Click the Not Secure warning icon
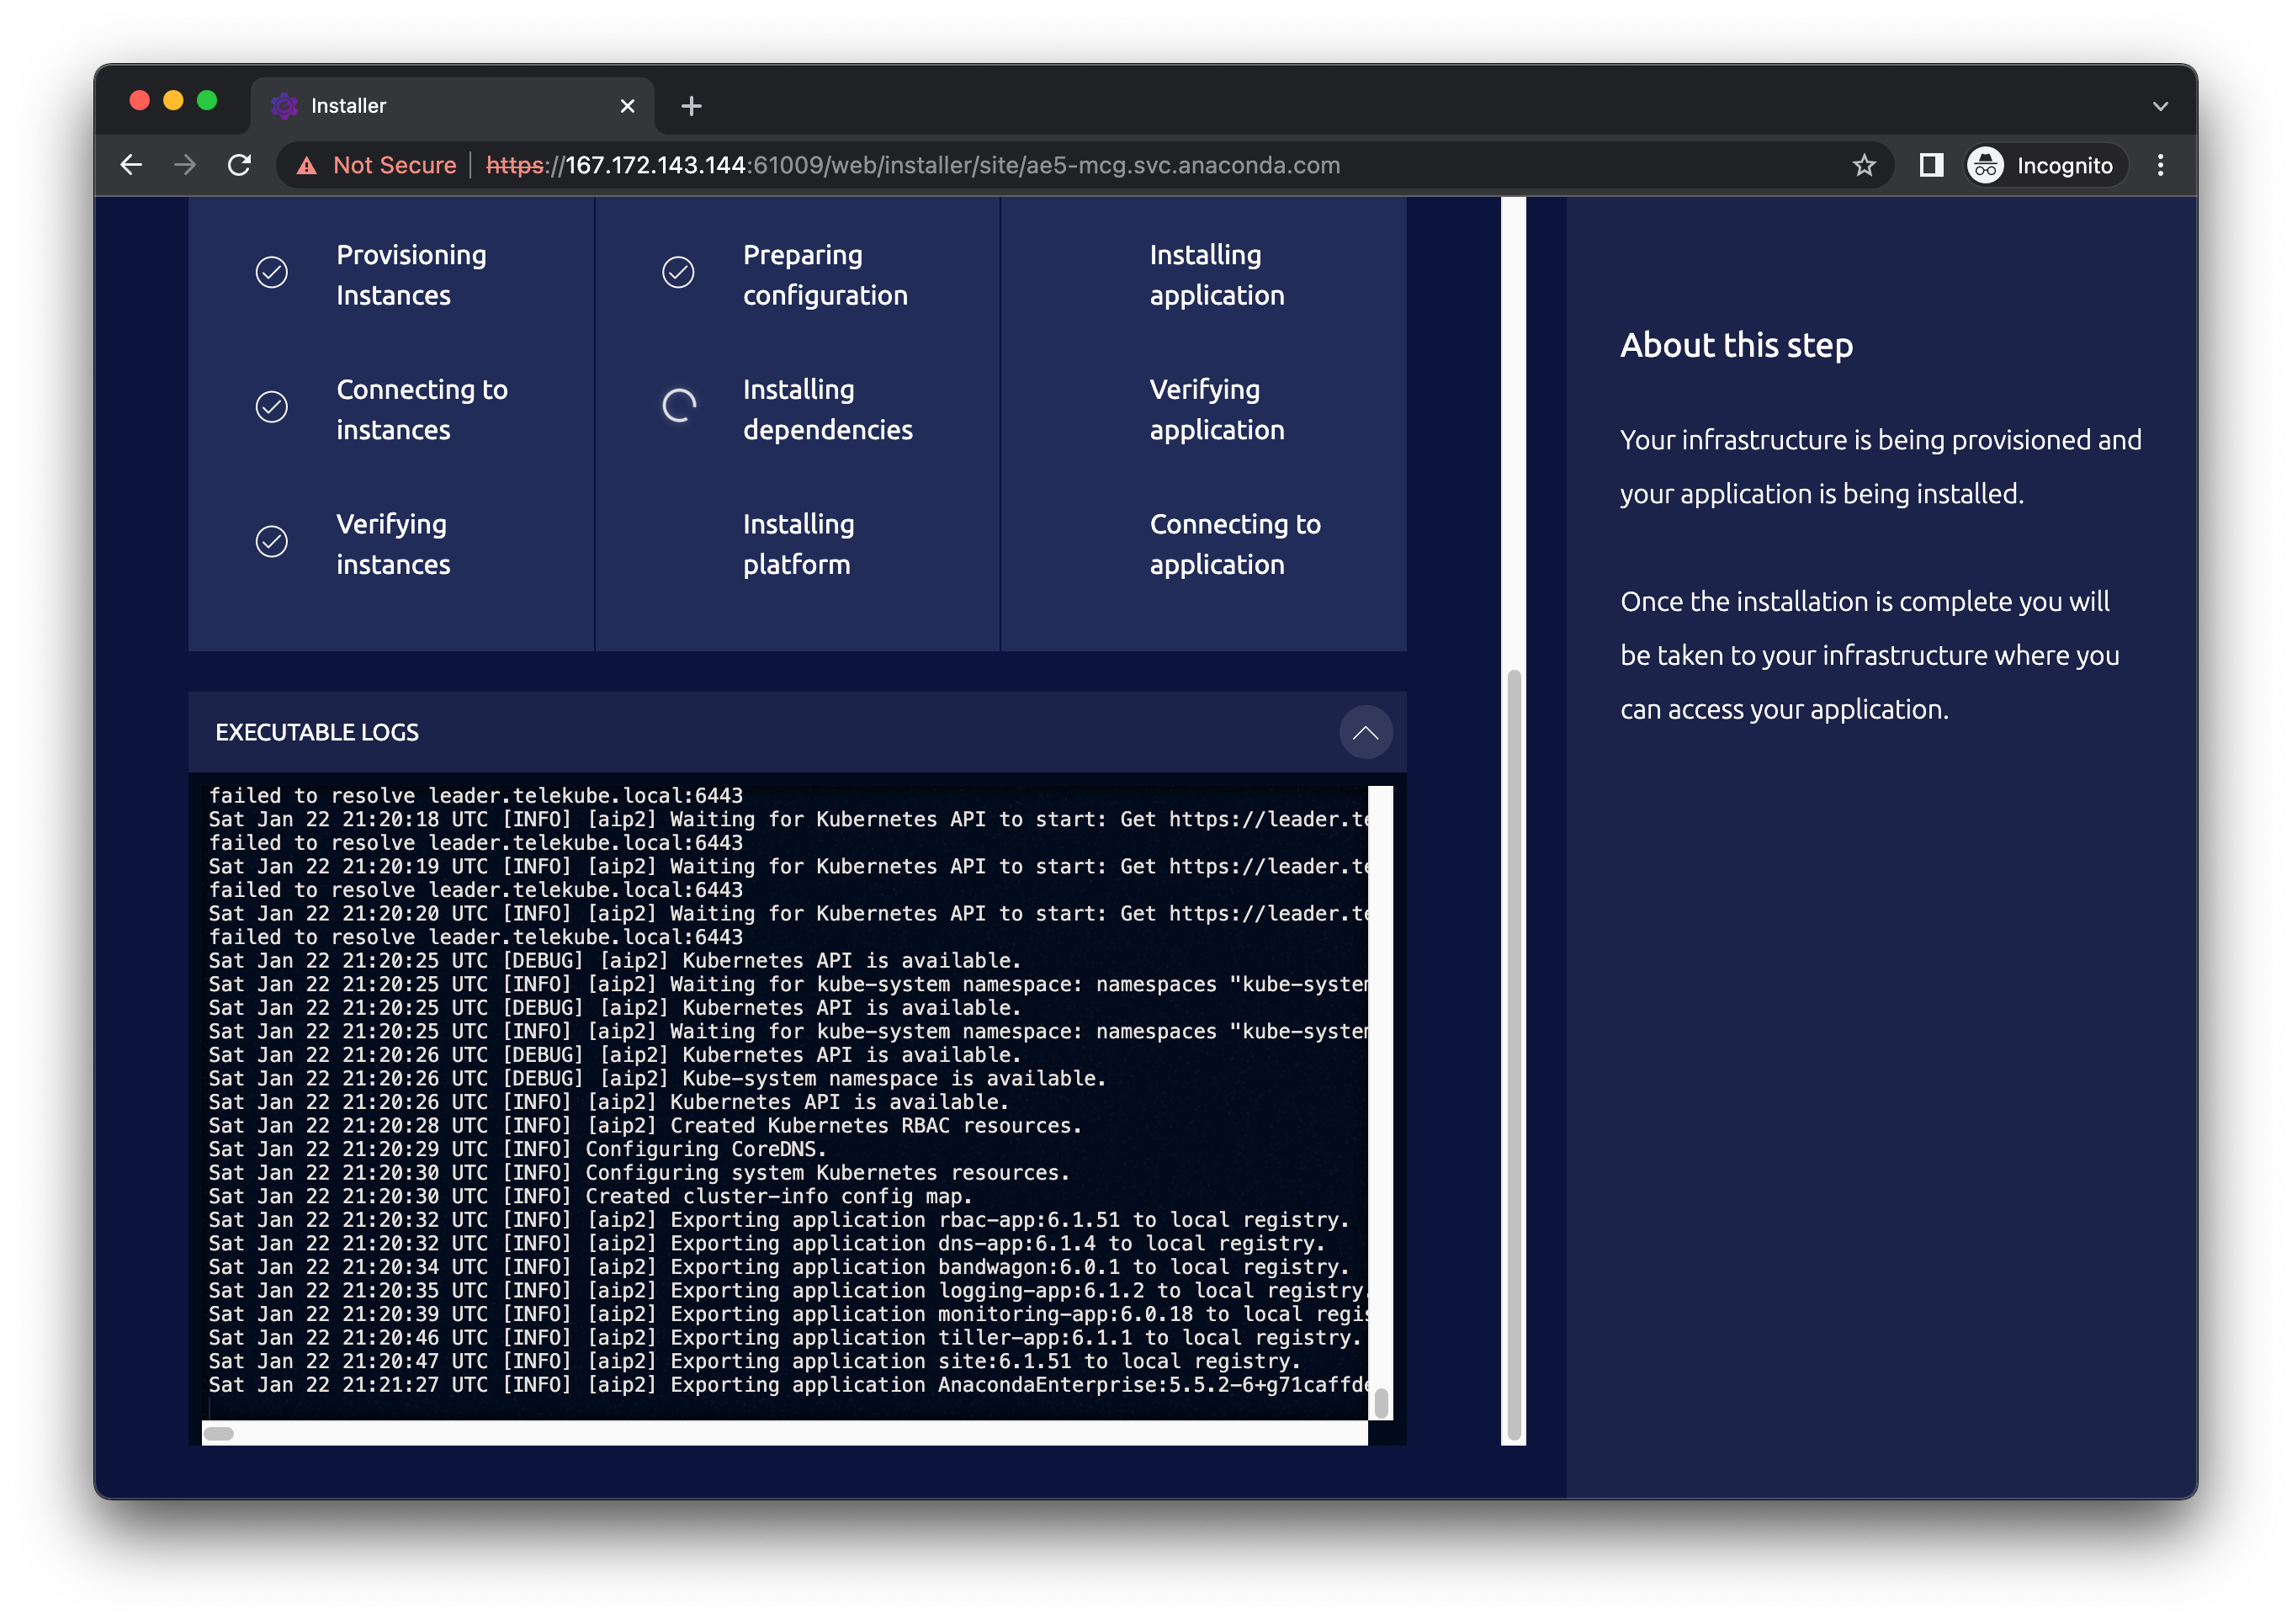 click(x=307, y=166)
